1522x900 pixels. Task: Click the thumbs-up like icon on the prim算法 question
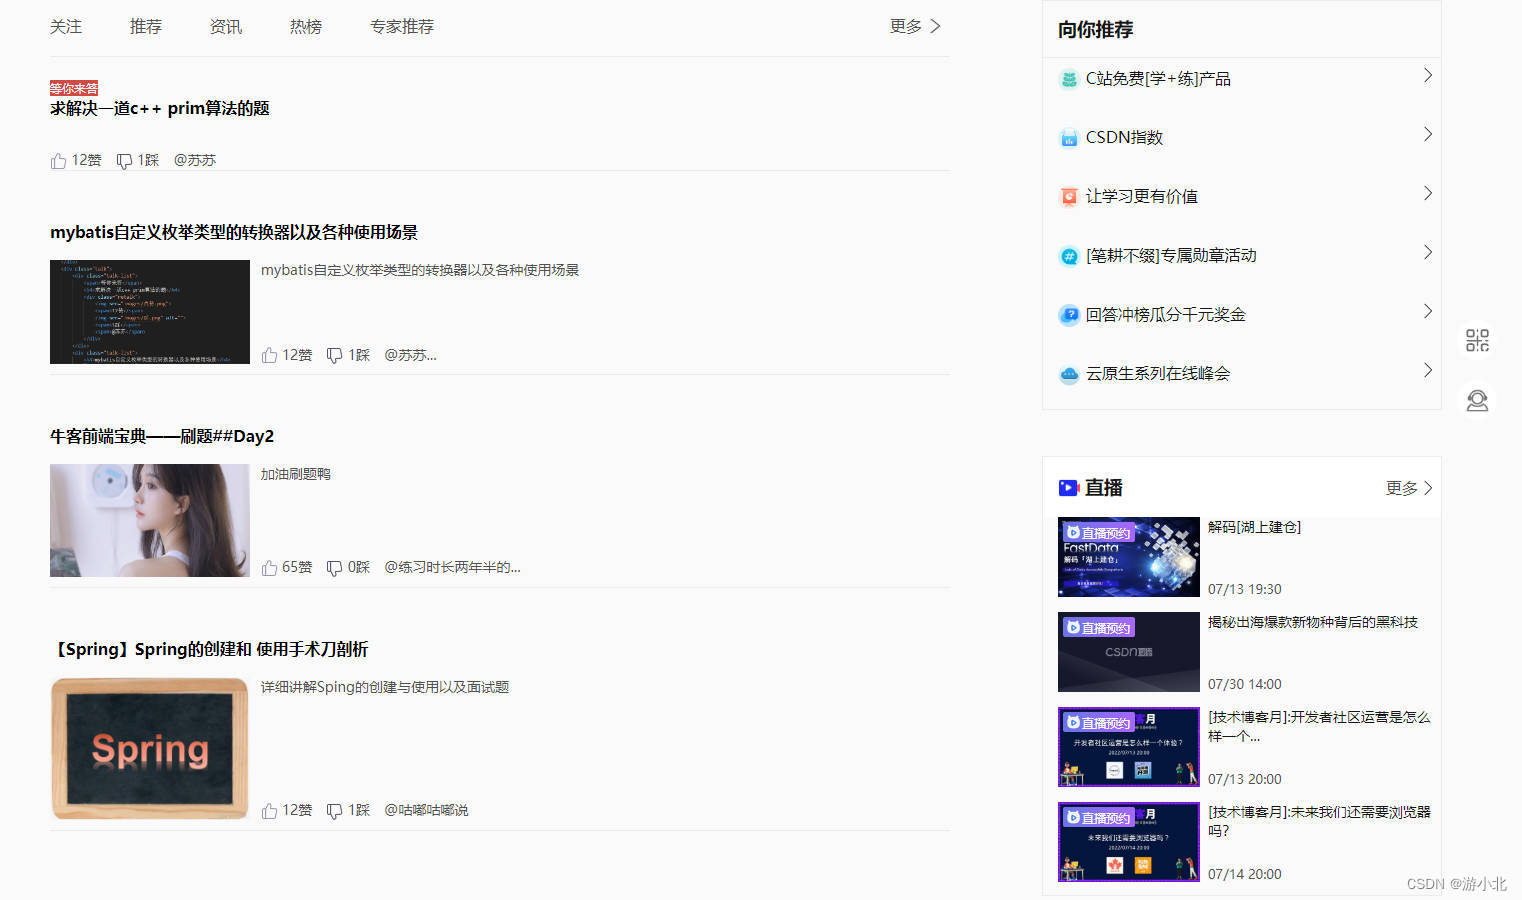click(58, 159)
